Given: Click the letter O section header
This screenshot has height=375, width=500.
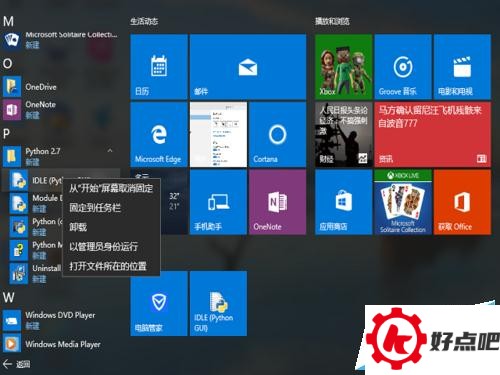Looking at the screenshot, I should tap(8, 63).
